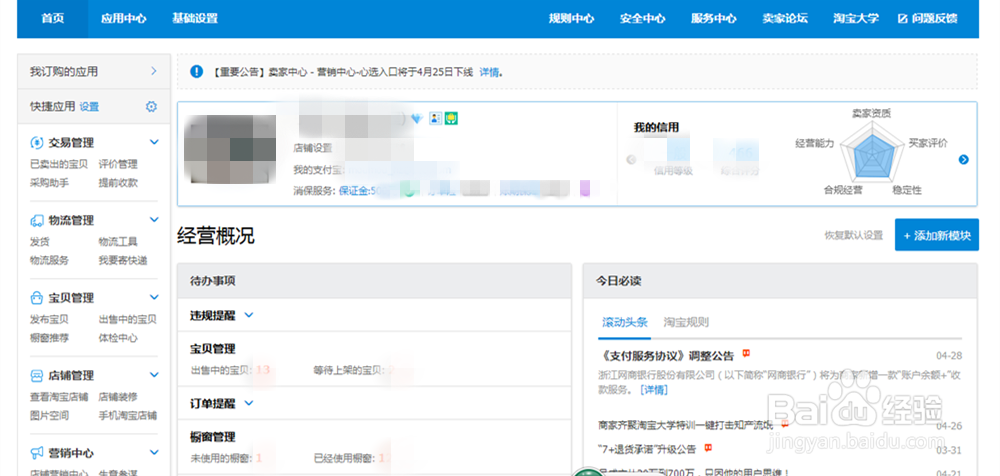Click 恢复默认设置 link
Viewport: 1000px width, 476px height.
[x=853, y=235]
